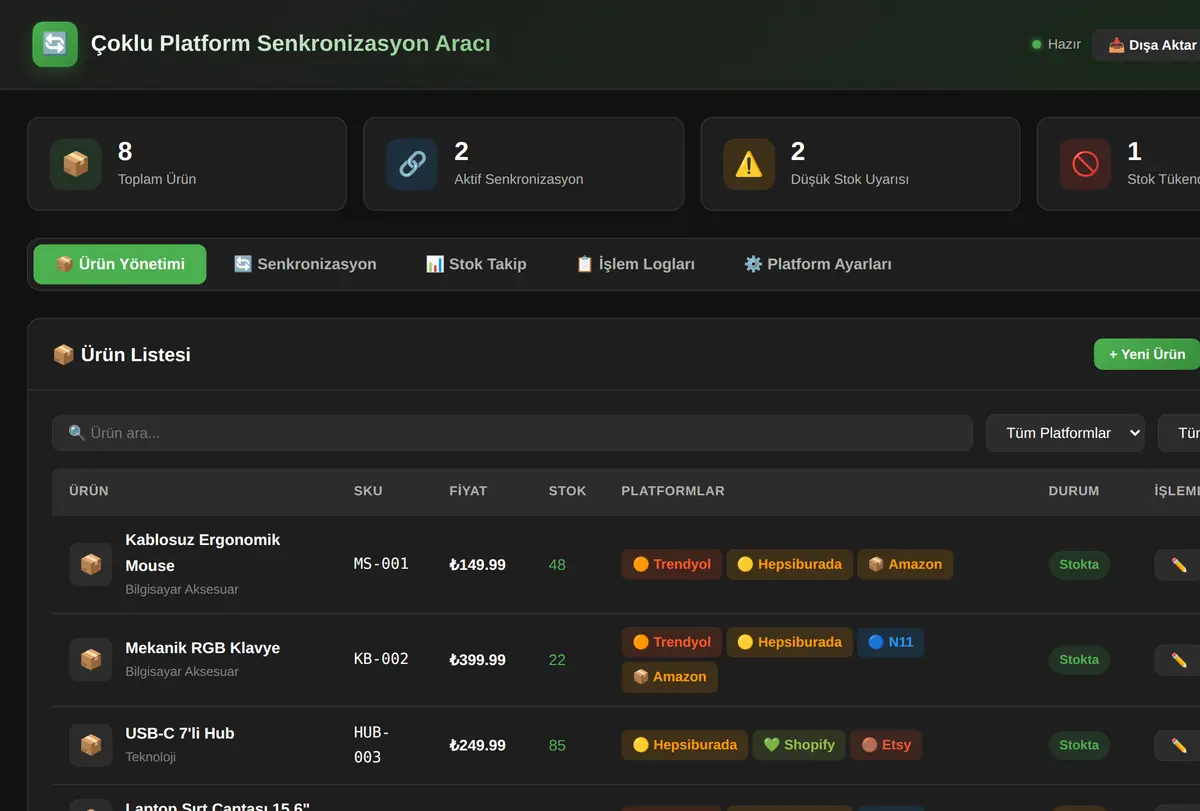Click the STOK column header
1200x811 pixels.
(x=567, y=491)
